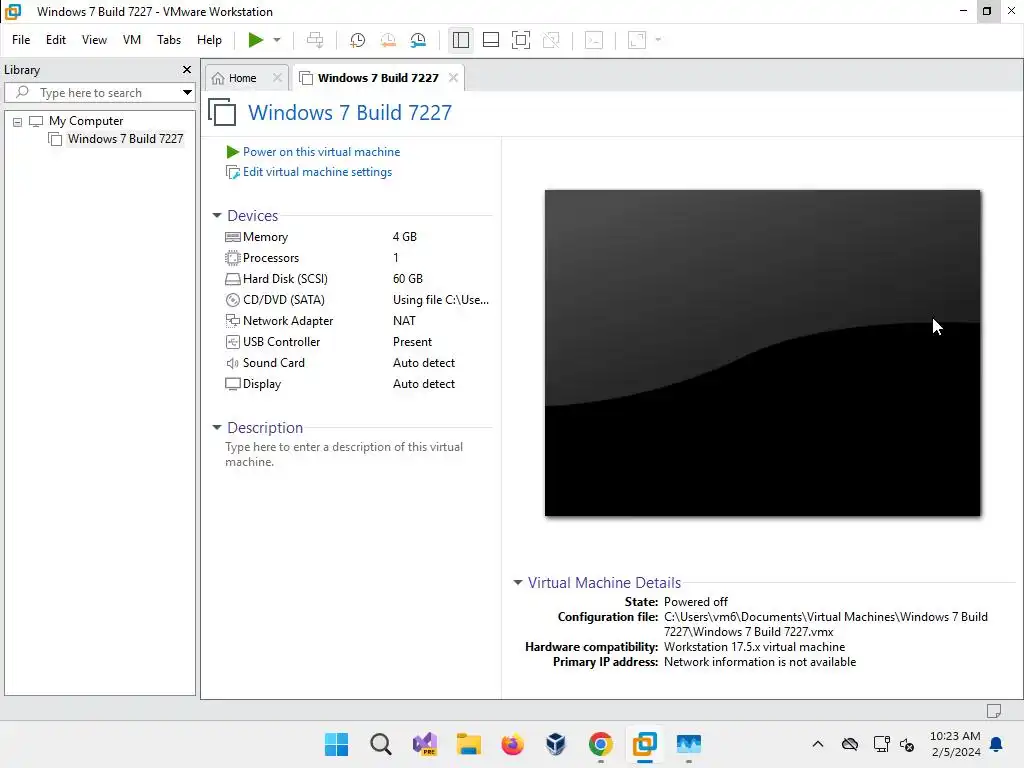Launch Visual Studio Preview from taskbar
The image size is (1024, 768).
coord(425,744)
